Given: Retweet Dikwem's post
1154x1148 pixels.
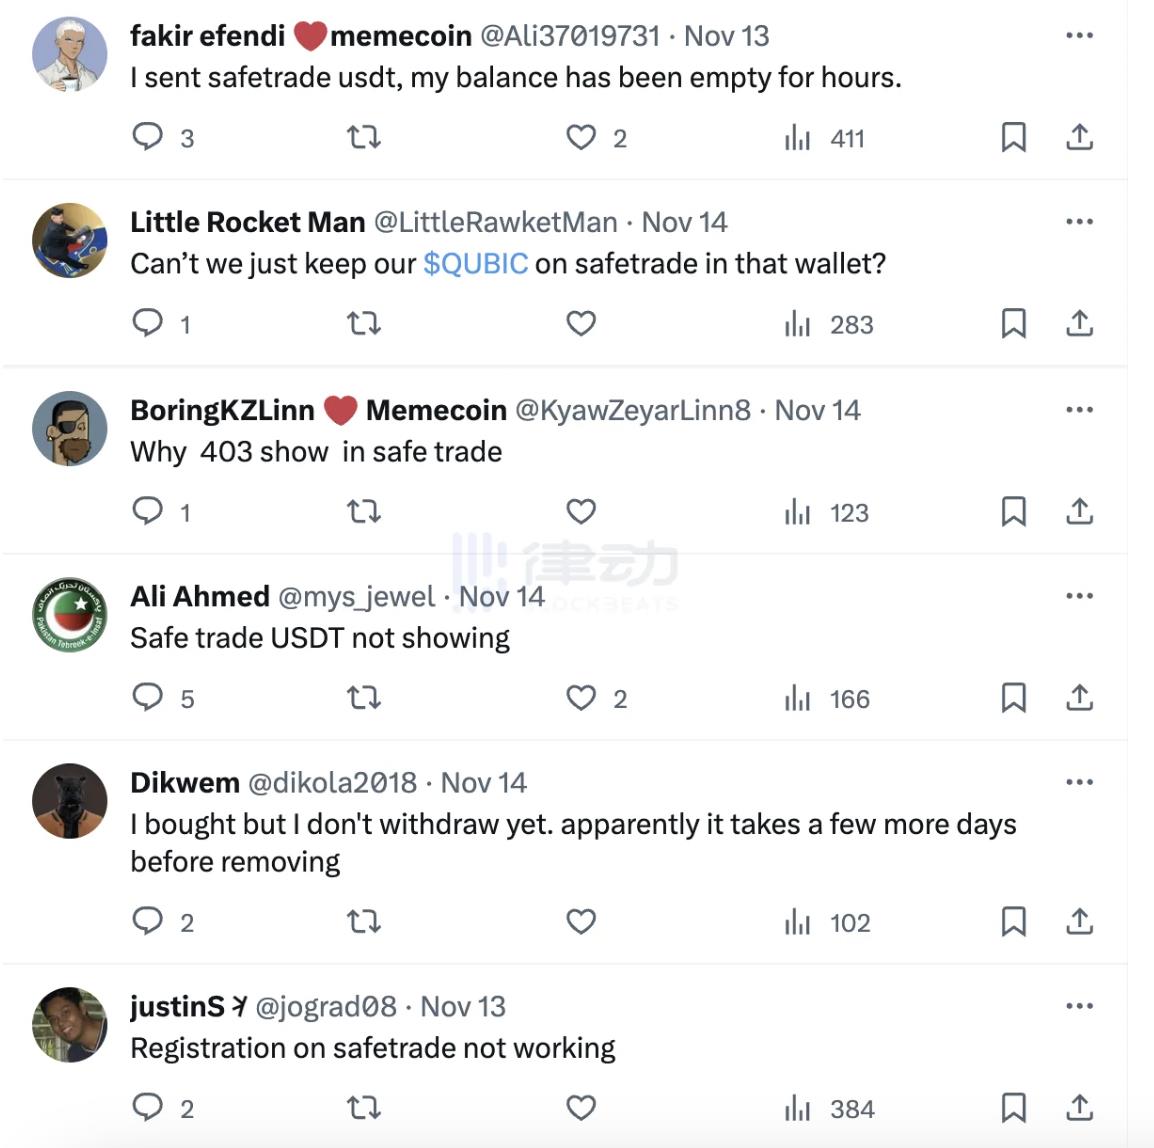Looking at the screenshot, I should [363, 921].
